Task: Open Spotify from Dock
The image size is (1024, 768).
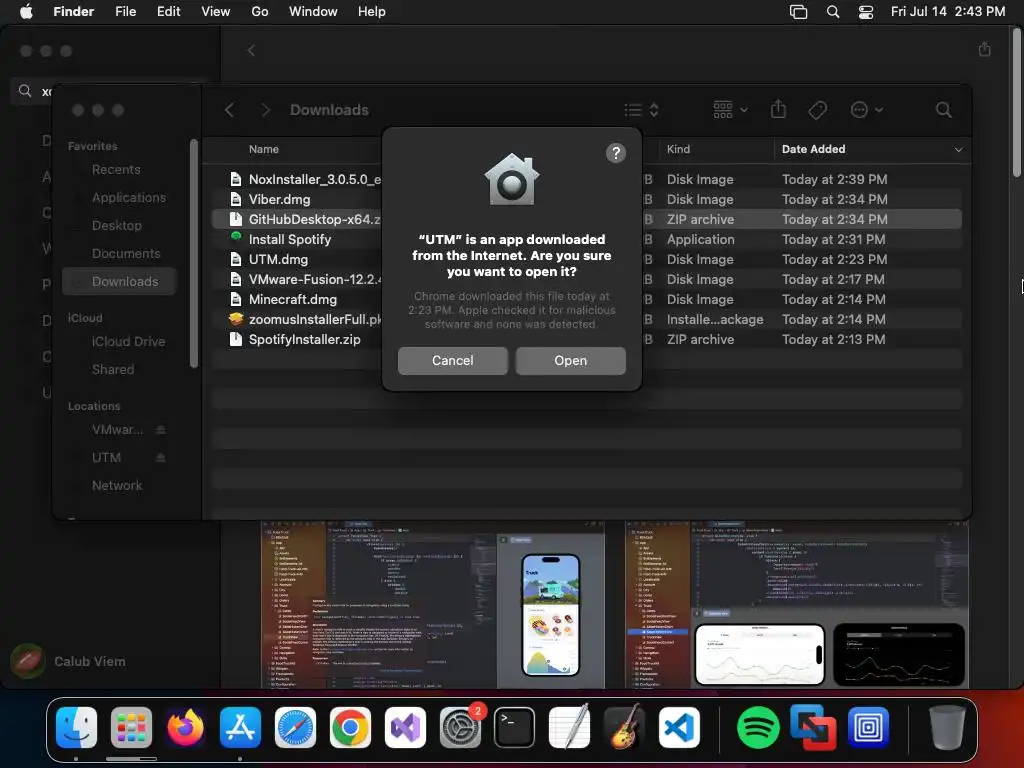Action: [x=758, y=728]
